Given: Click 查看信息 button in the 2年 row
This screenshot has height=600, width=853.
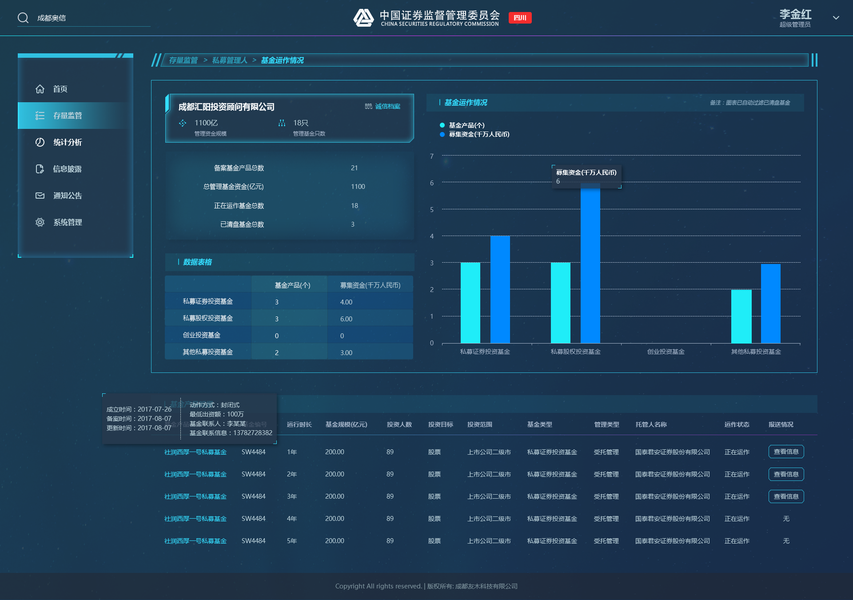Looking at the screenshot, I should coord(786,474).
